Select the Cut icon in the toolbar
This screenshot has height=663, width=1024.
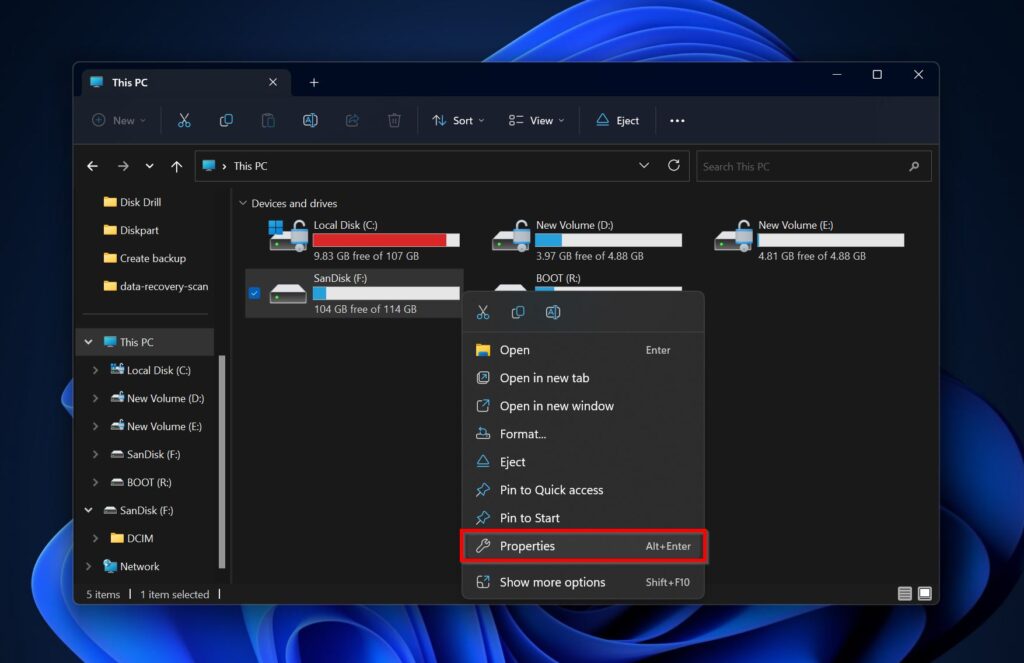click(184, 120)
